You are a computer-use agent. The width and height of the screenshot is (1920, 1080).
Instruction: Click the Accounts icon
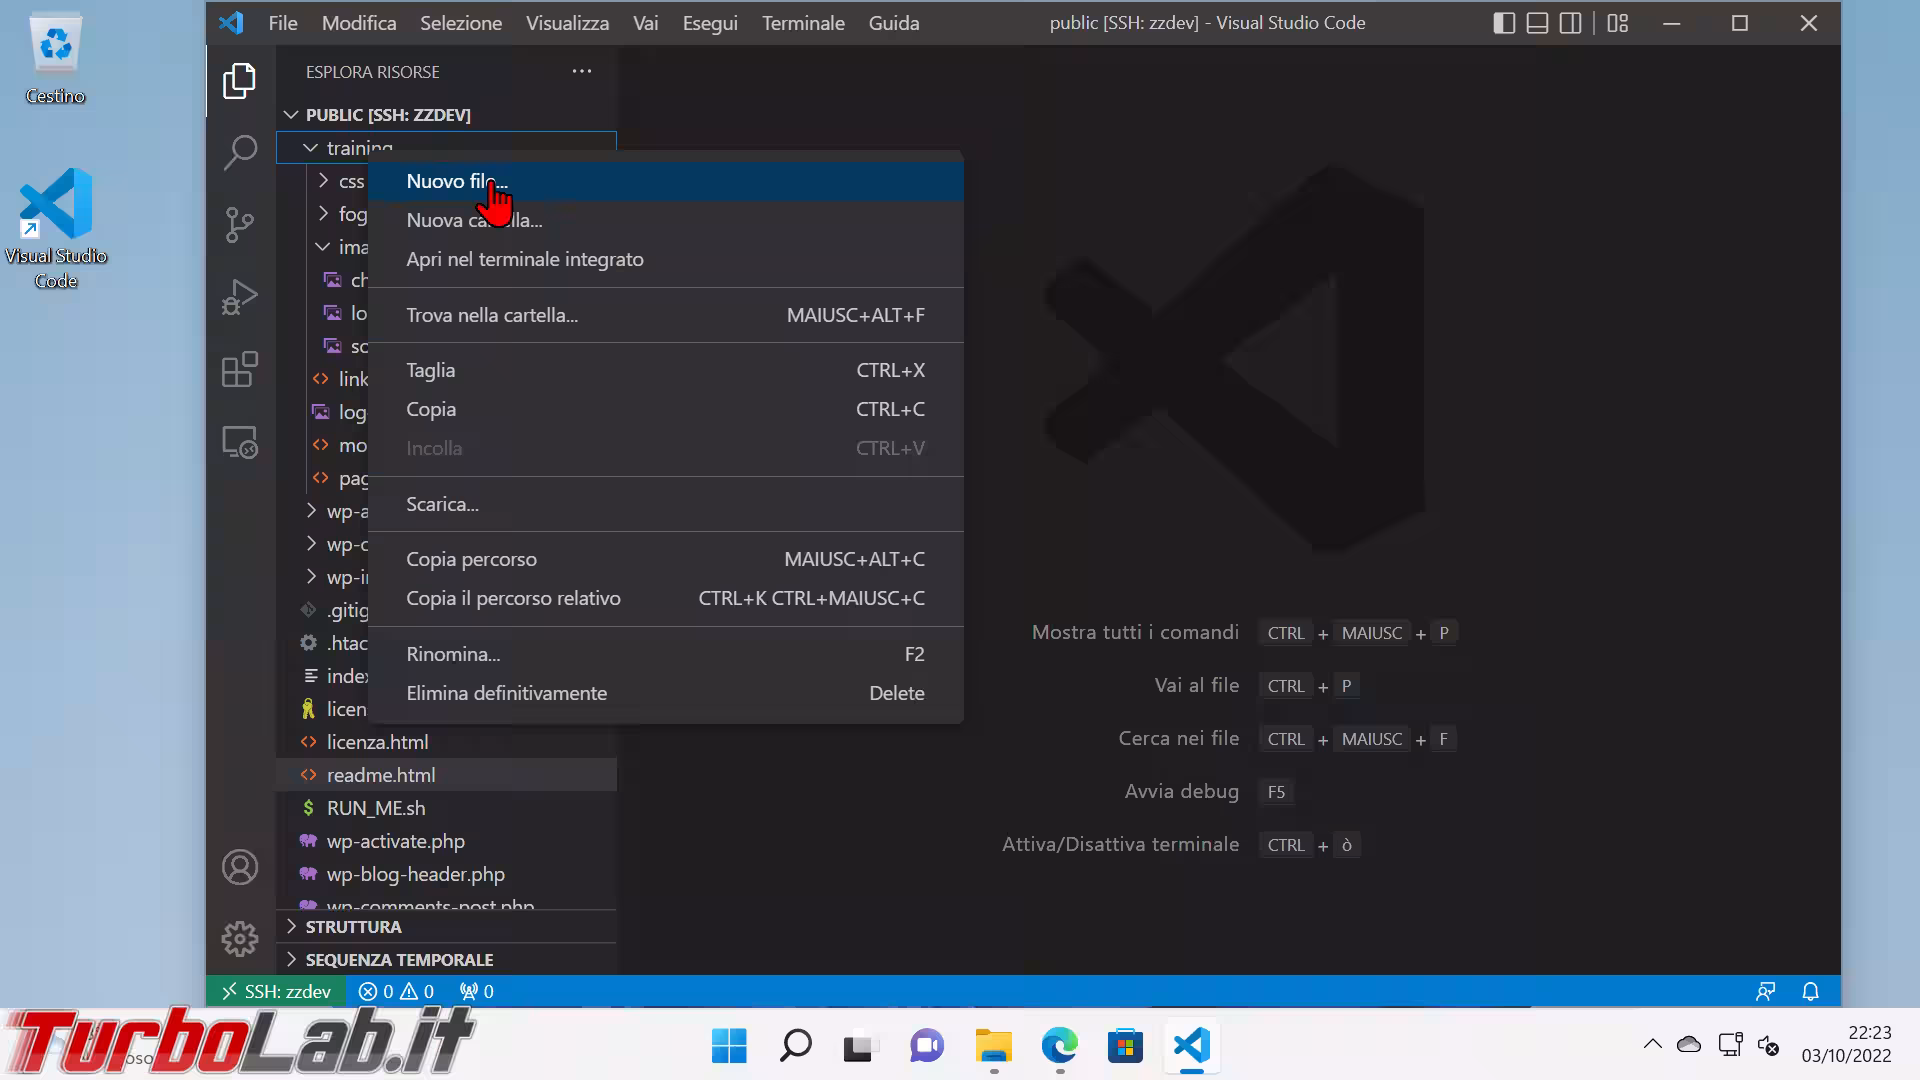(240, 867)
